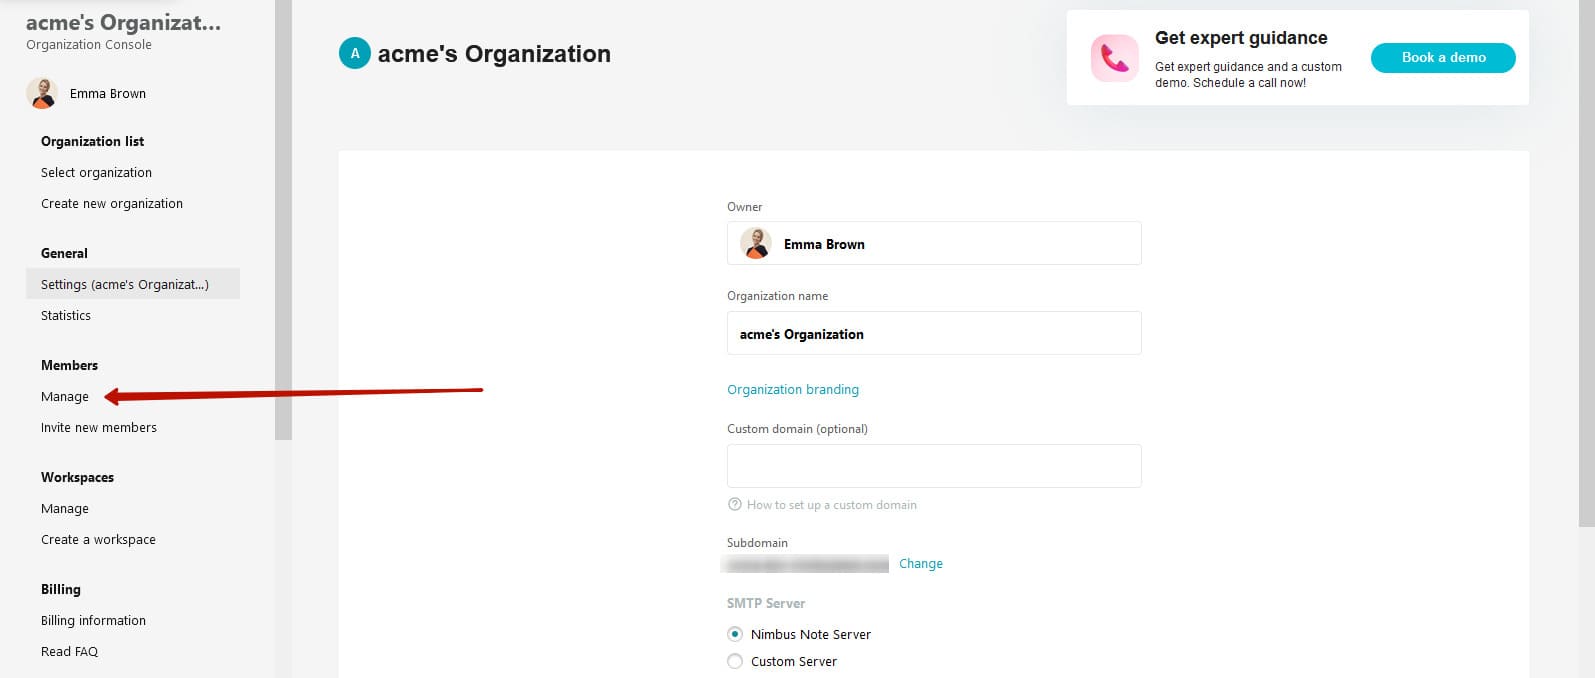The width and height of the screenshot is (1595, 678).
Task: Open the How to set up a custom domain guide
Action: pyautogui.click(x=831, y=504)
